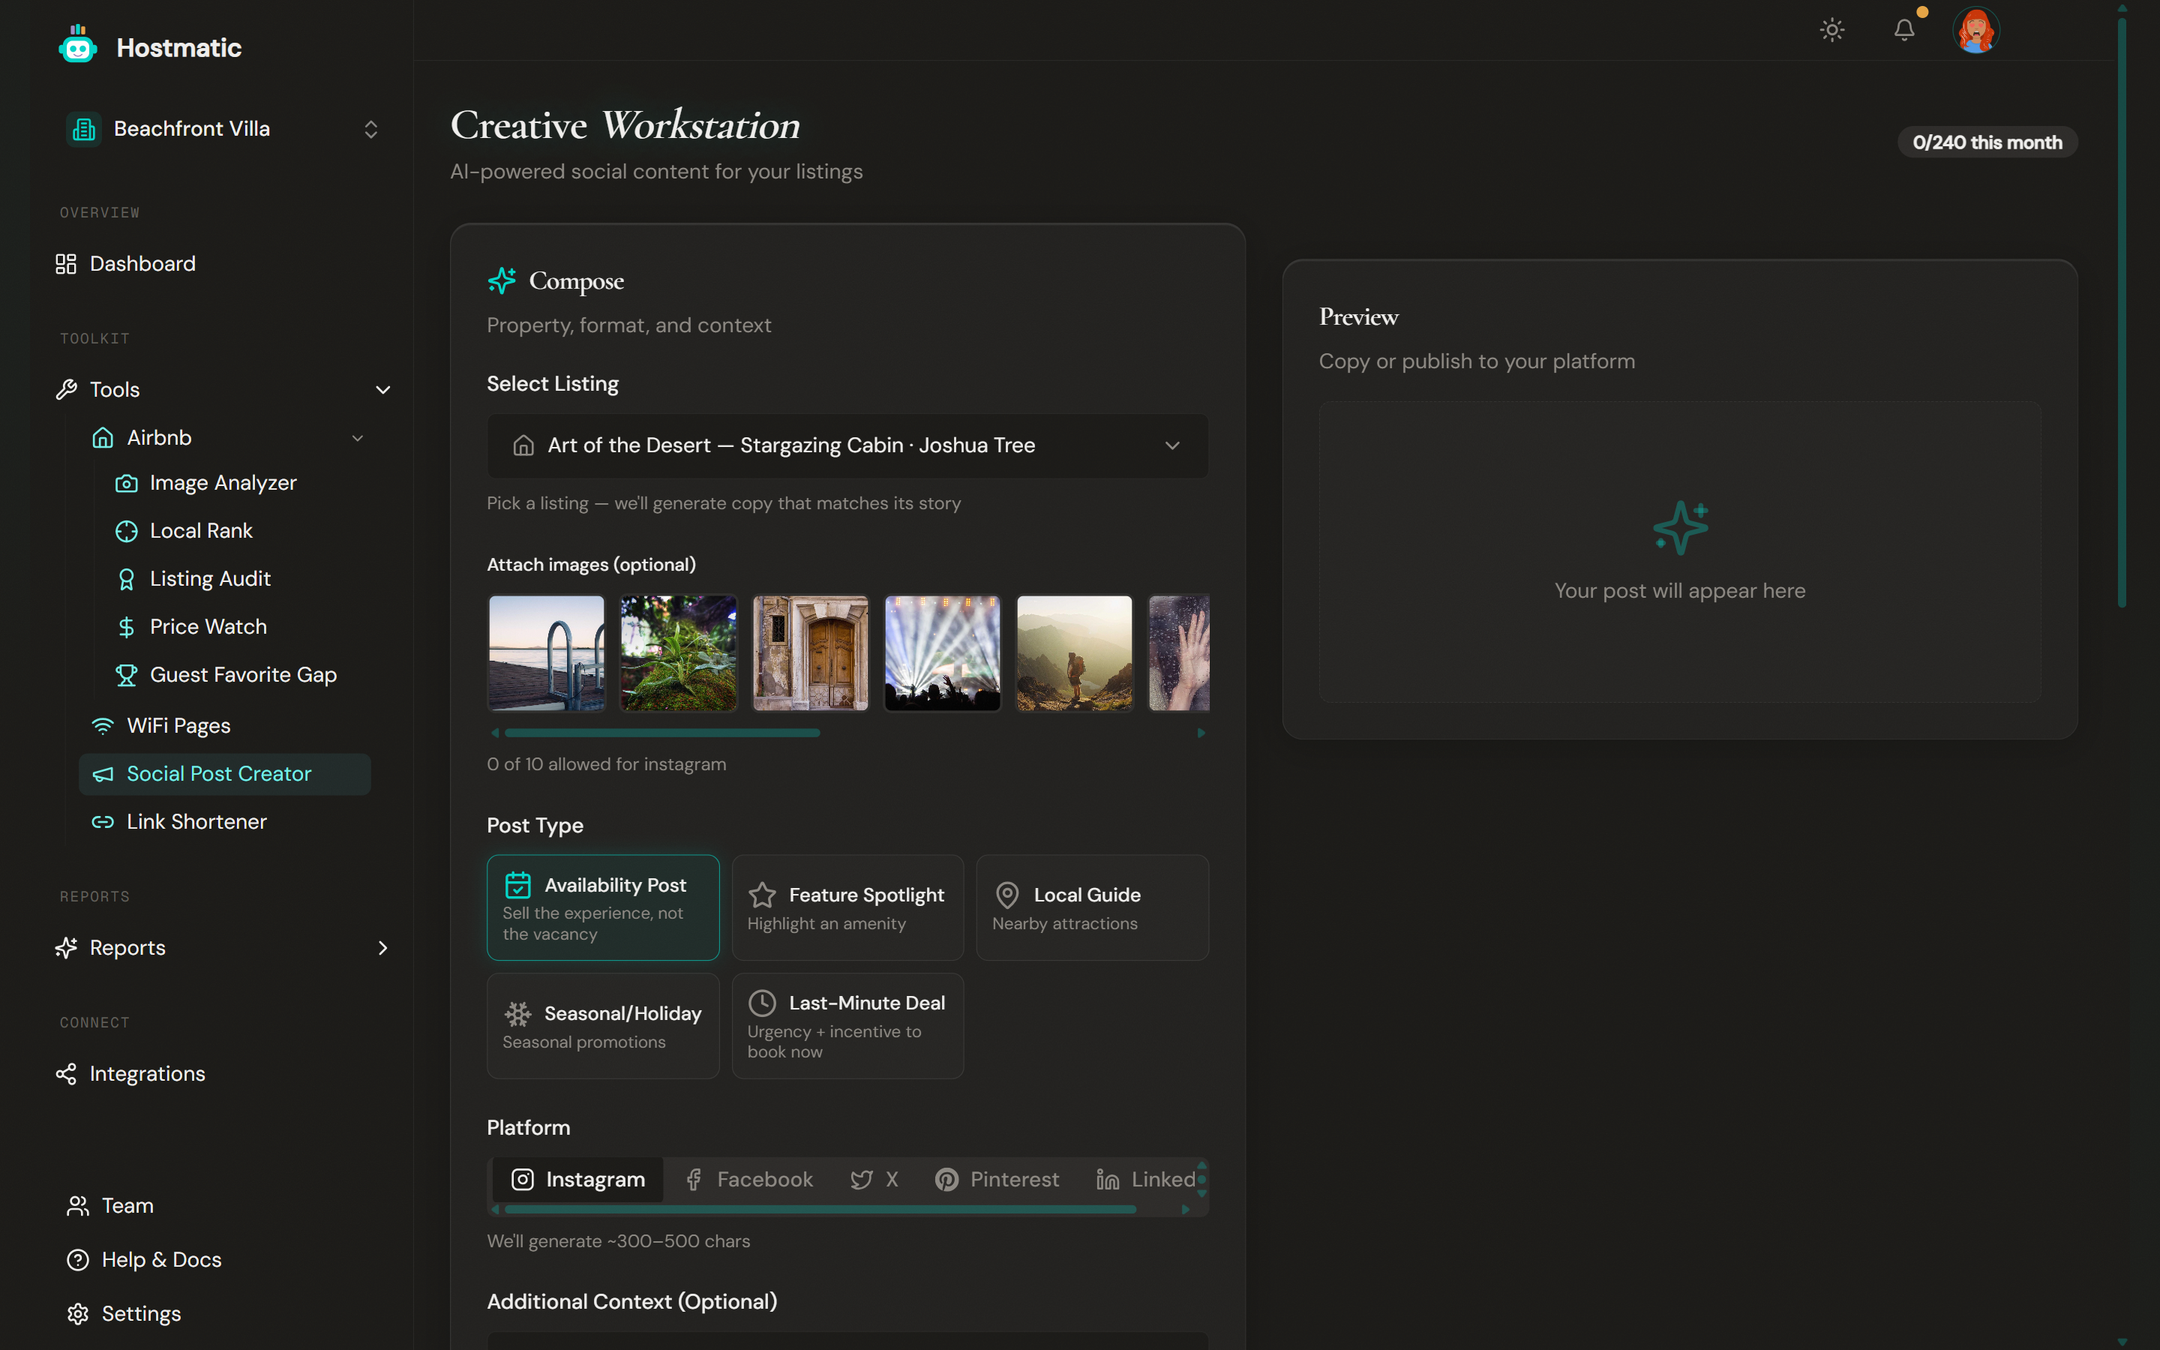Click the platform list horizontal scrollbar
Viewport: 2160px width, 1350px height.
click(x=820, y=1210)
